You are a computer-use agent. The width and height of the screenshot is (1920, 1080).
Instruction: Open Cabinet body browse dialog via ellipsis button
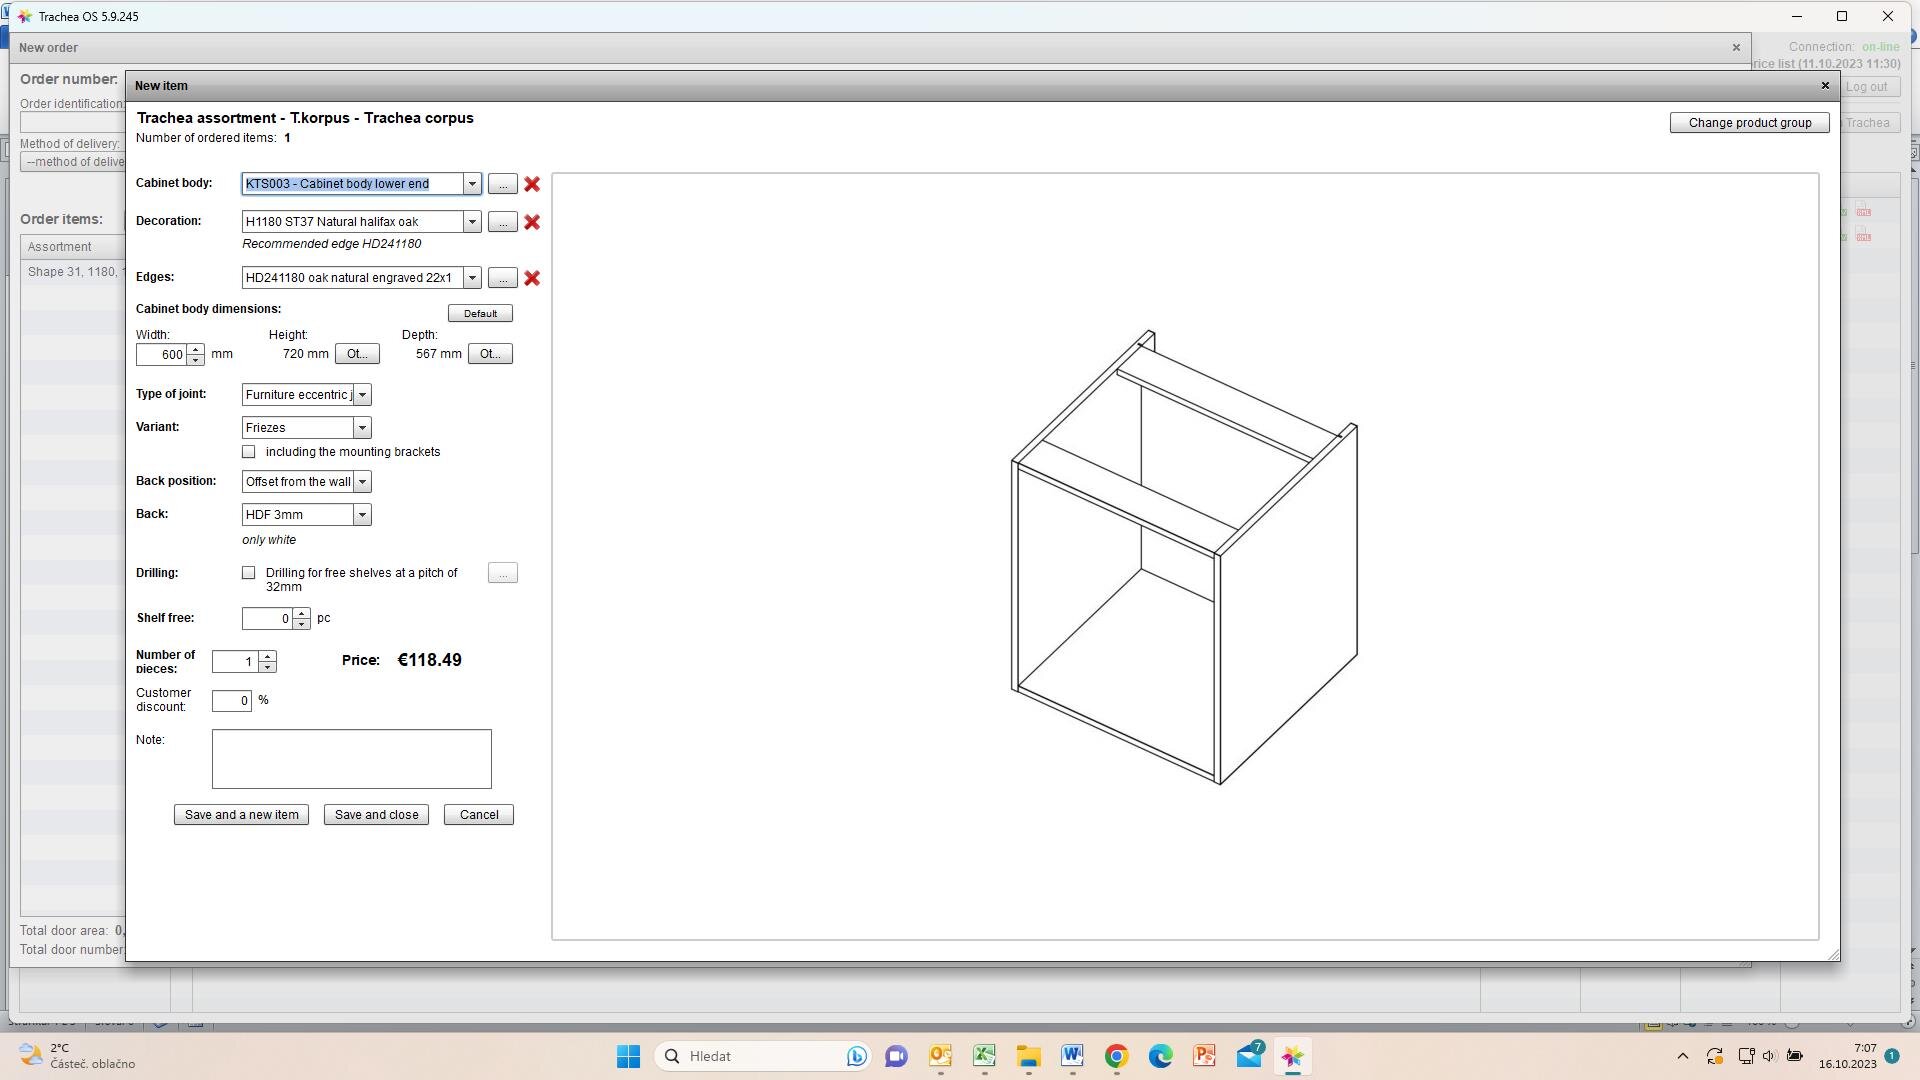503,184
